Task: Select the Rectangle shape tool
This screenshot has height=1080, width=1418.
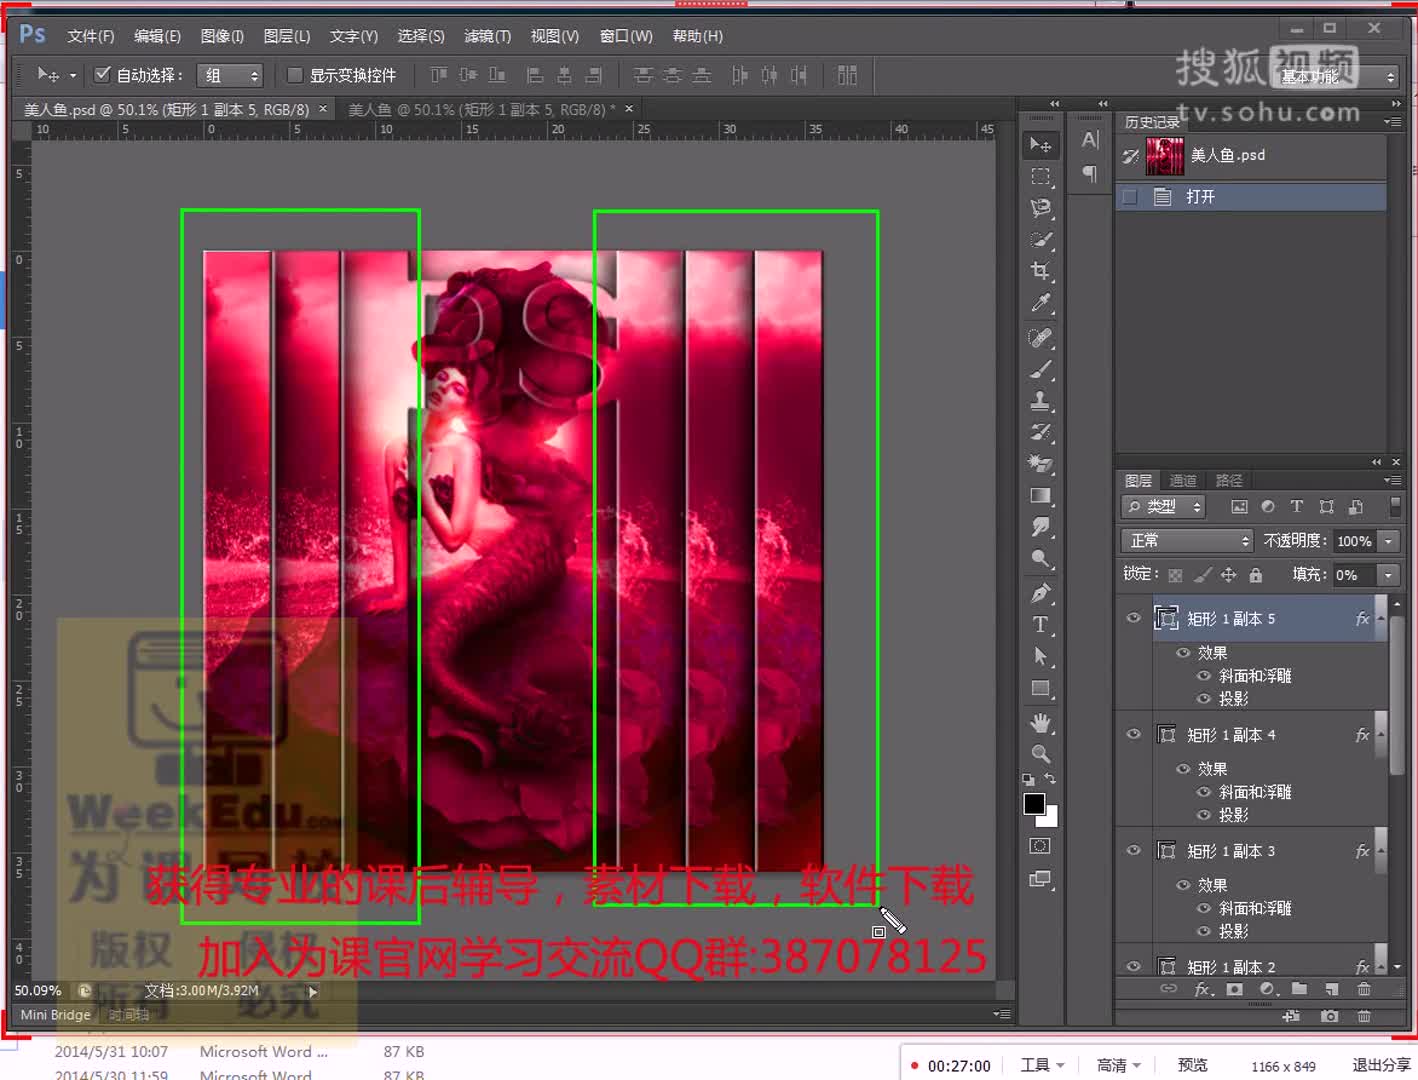Action: [1041, 688]
